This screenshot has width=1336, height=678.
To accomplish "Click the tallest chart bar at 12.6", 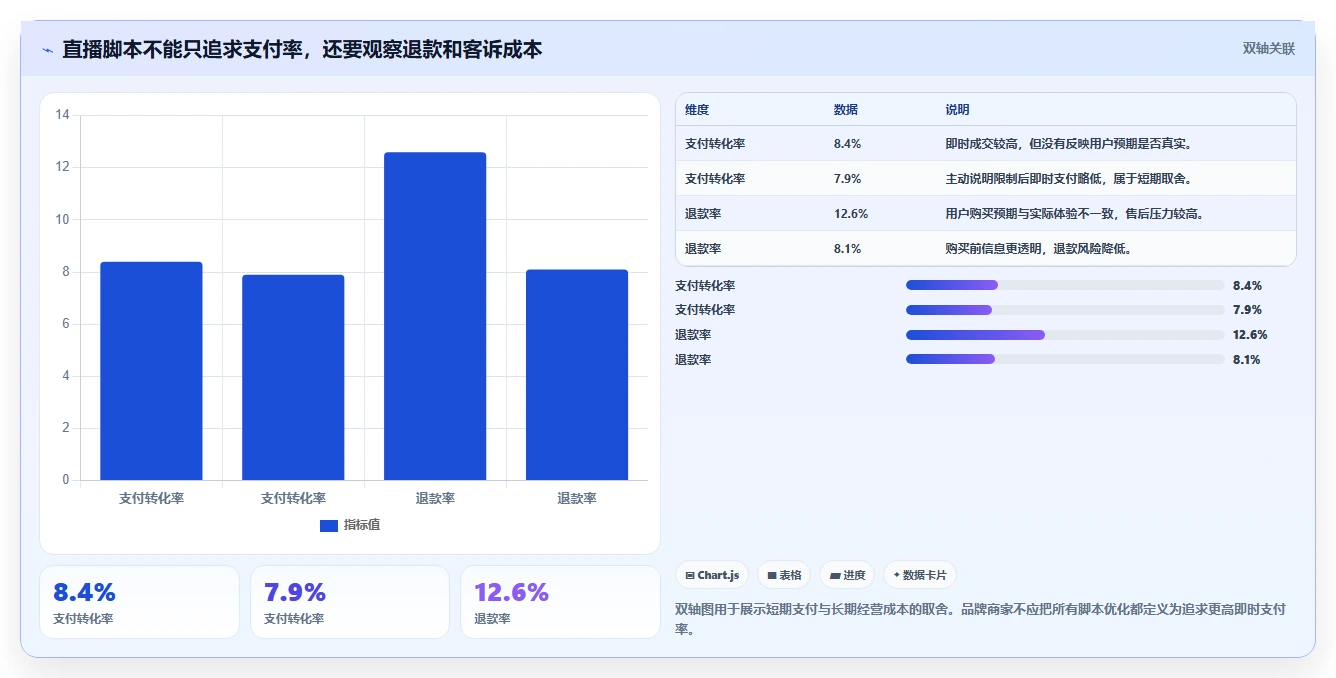I will click(435, 316).
